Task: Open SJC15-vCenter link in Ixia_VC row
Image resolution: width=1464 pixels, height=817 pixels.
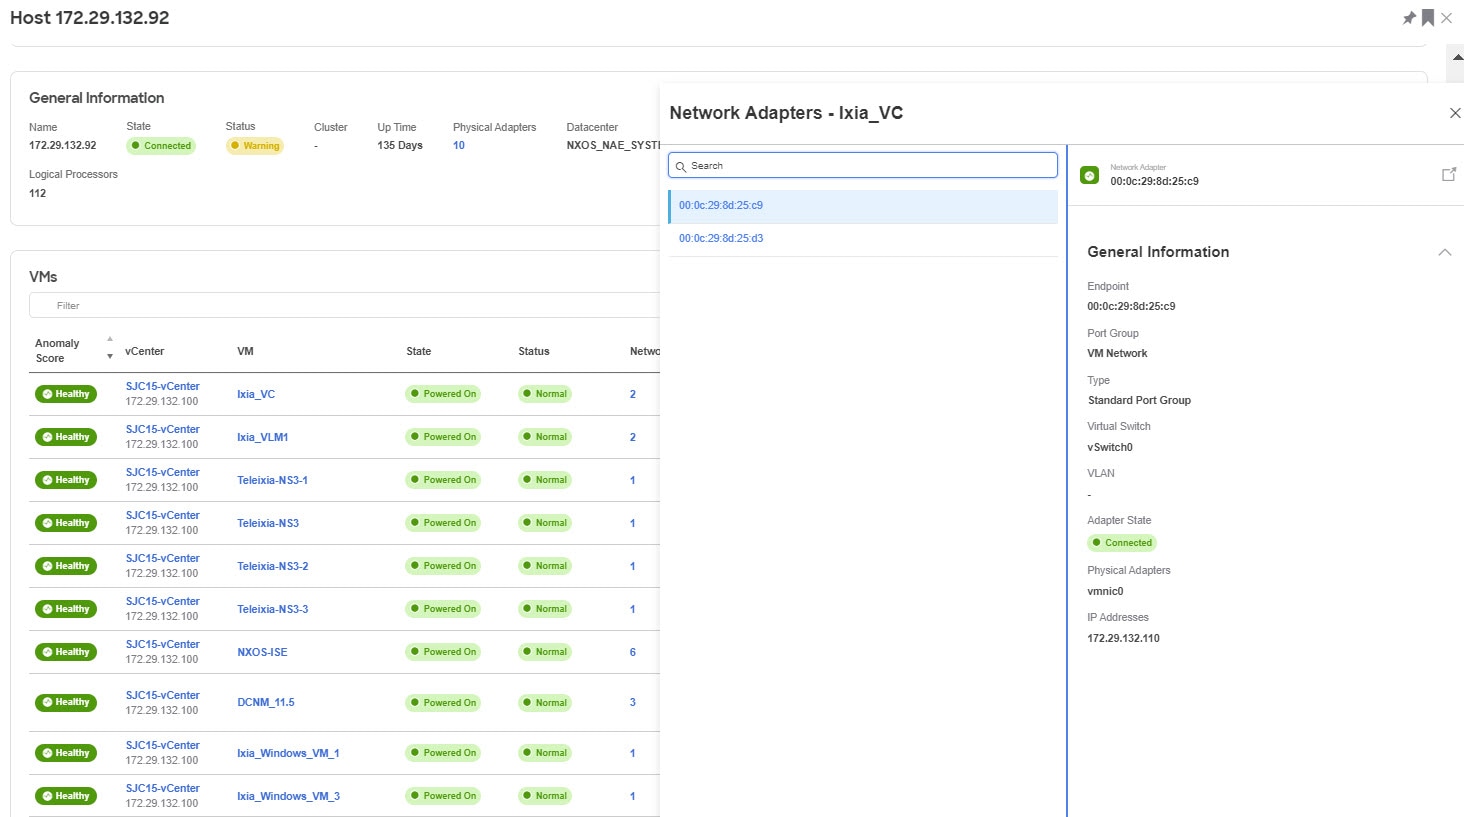Action: pos(163,386)
